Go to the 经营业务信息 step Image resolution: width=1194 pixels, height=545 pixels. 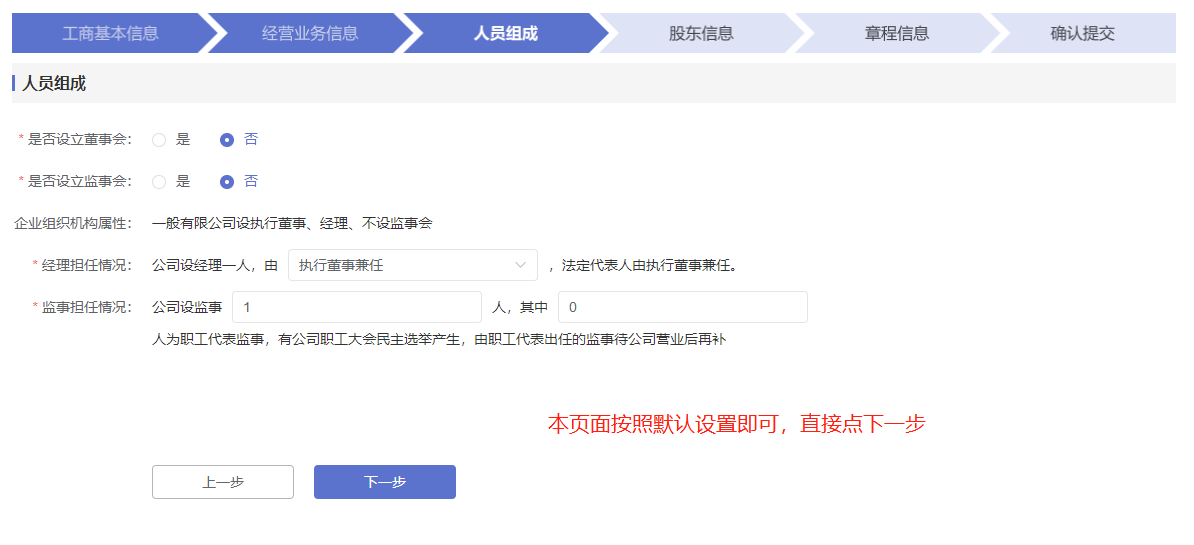tap(310, 33)
